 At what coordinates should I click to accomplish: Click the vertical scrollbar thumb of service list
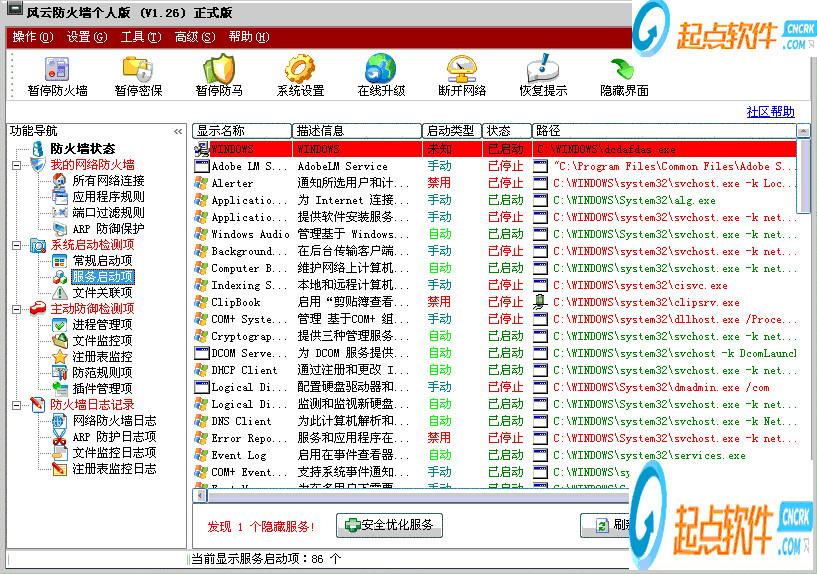[x=803, y=177]
